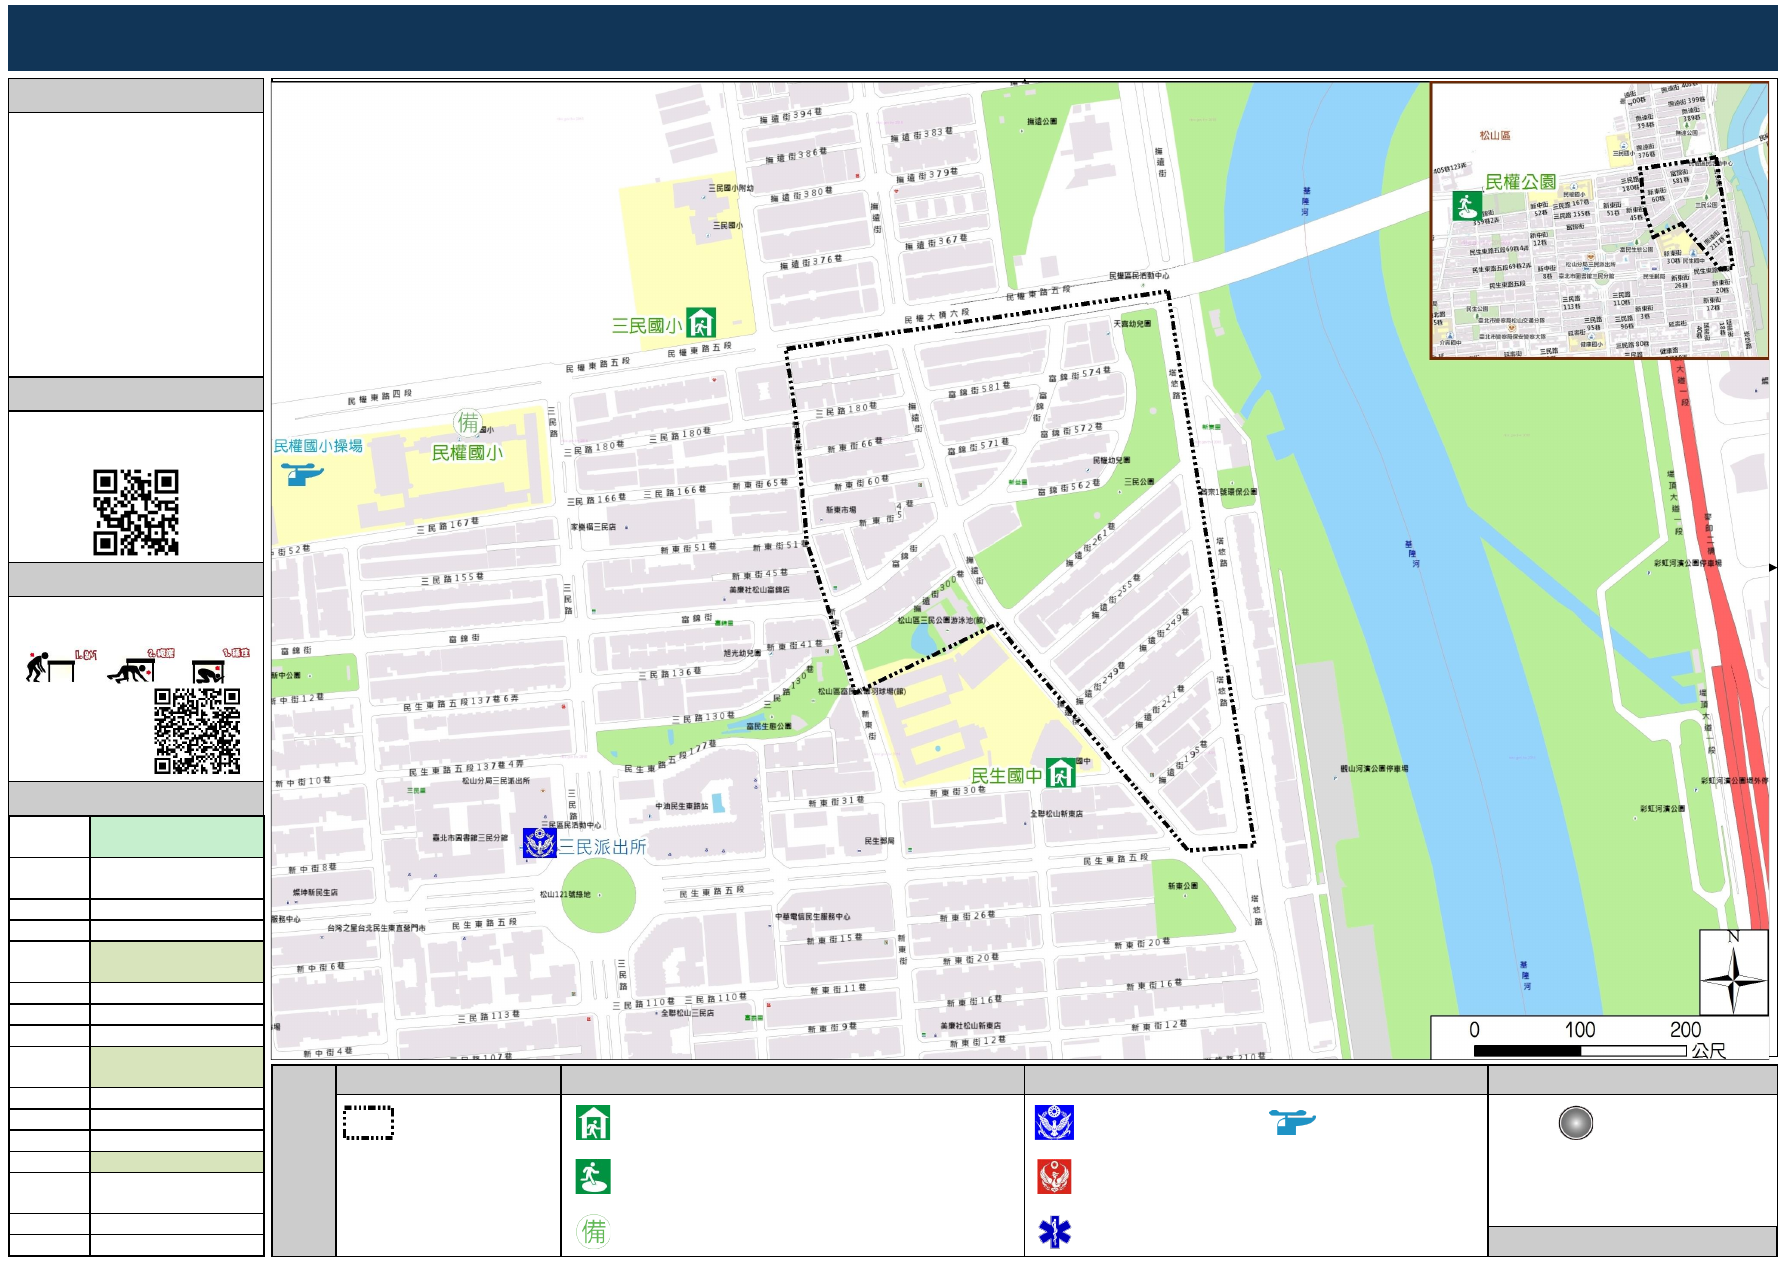This screenshot has height=1263, width=1786.
Task: Click the '三民路155巷' label
Action: point(452,578)
